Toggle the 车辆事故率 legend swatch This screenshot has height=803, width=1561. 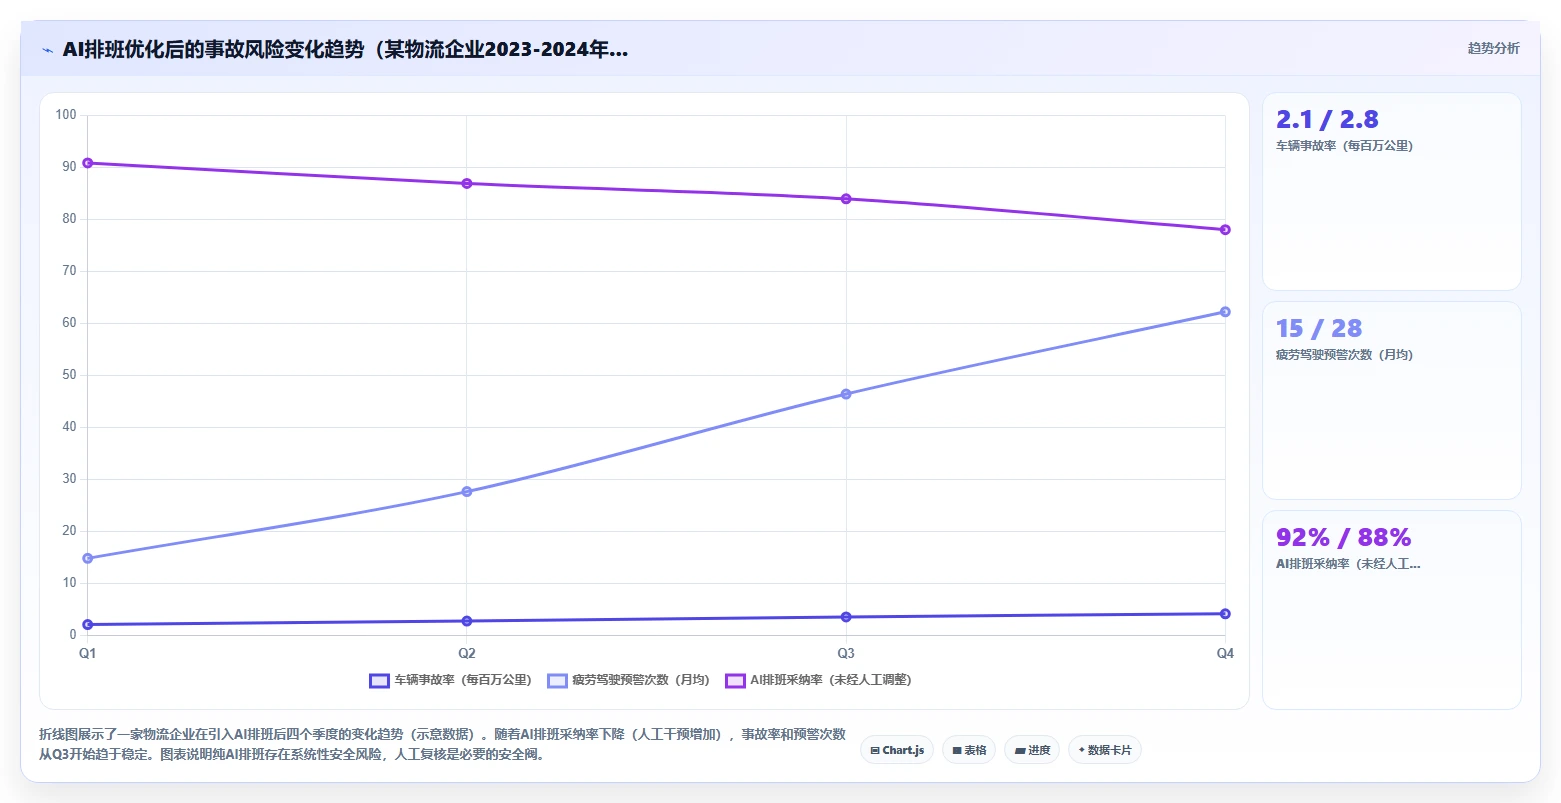(379, 681)
